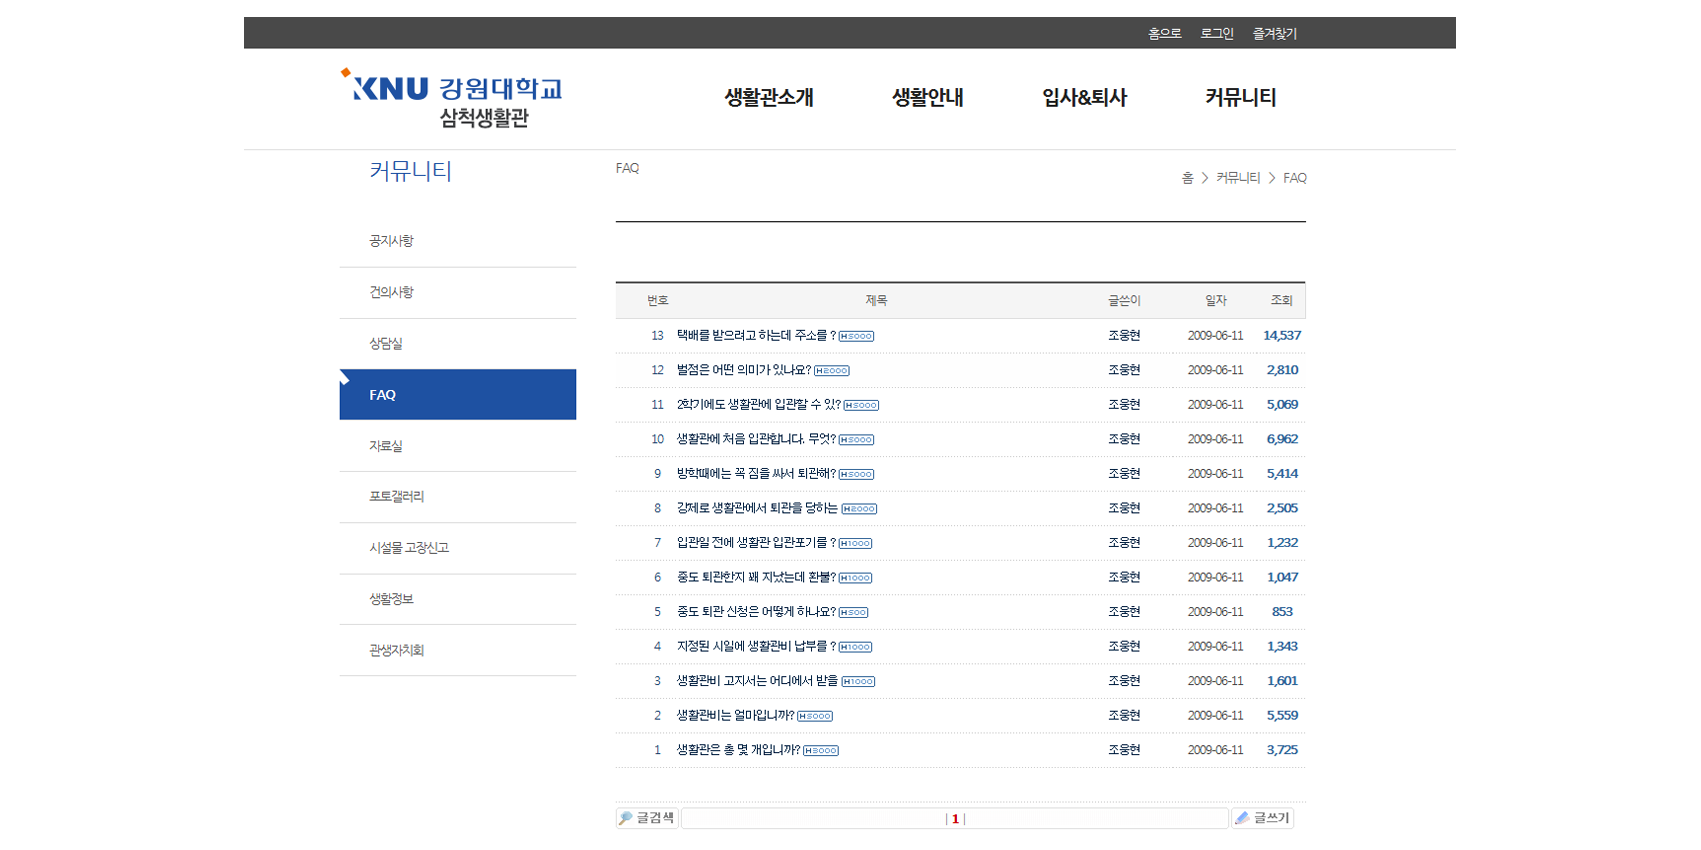1701x850 pixels.
Task: Open post 생활관은 총 몇 개입니까?
Action: click(x=738, y=750)
